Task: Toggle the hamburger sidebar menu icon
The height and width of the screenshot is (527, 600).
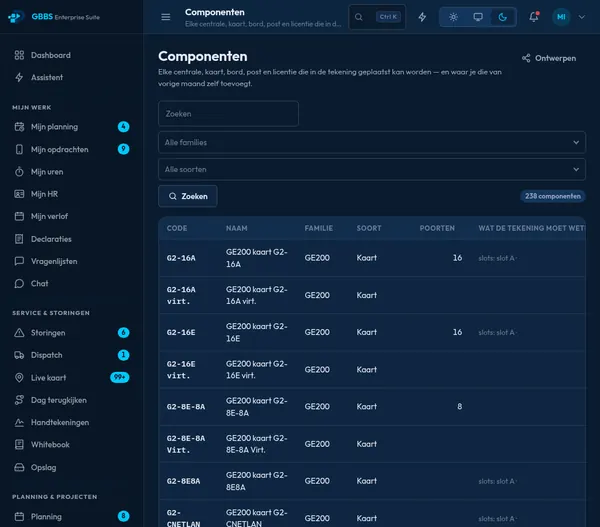Action: click(x=166, y=17)
